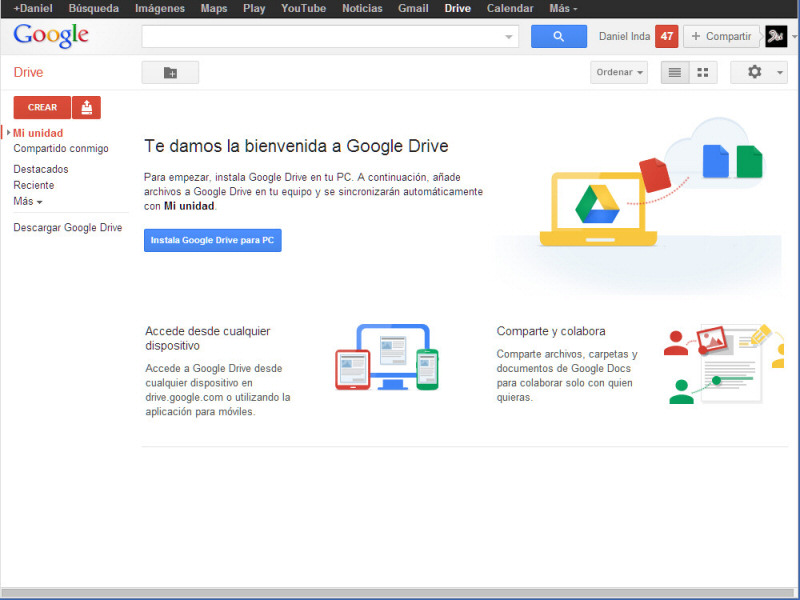This screenshot has width=800, height=600.
Task: Open the search options dropdown arrow
Action: coord(508,37)
